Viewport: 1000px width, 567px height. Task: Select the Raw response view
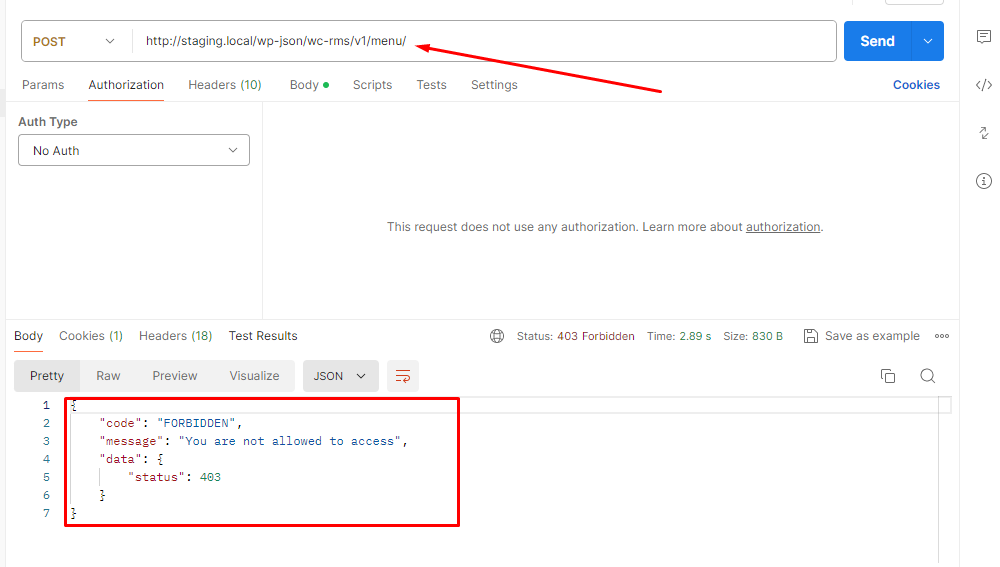click(108, 376)
